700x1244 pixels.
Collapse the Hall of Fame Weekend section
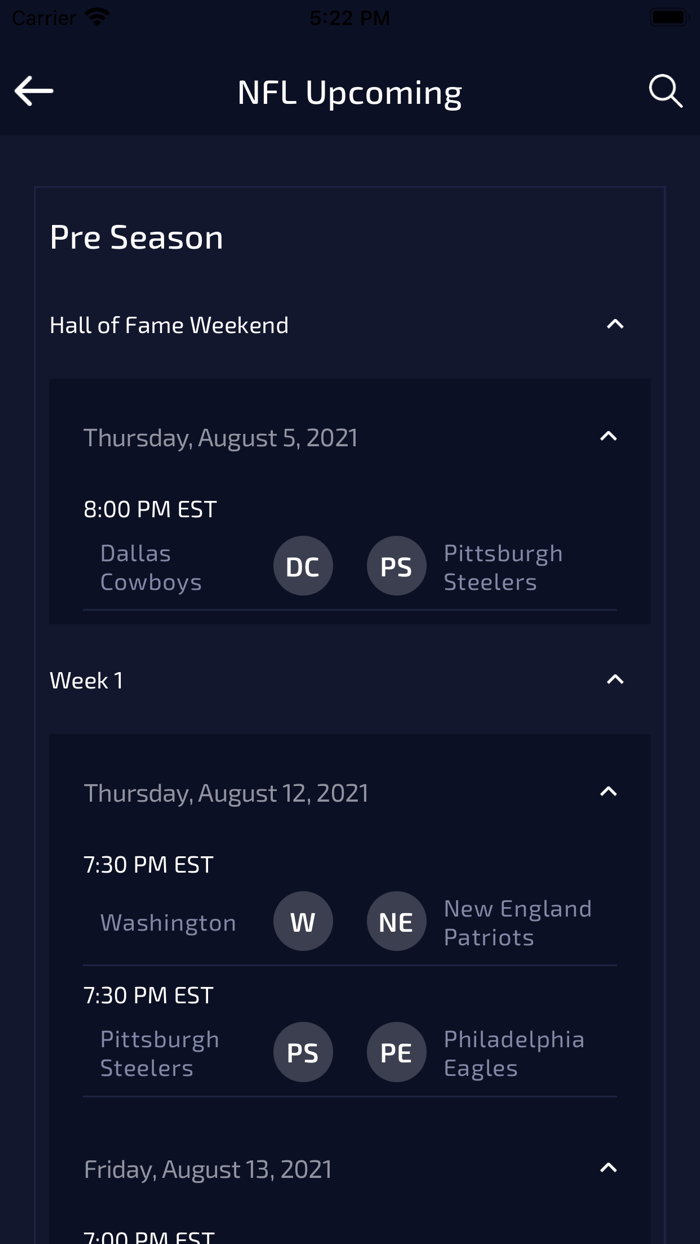(x=615, y=324)
